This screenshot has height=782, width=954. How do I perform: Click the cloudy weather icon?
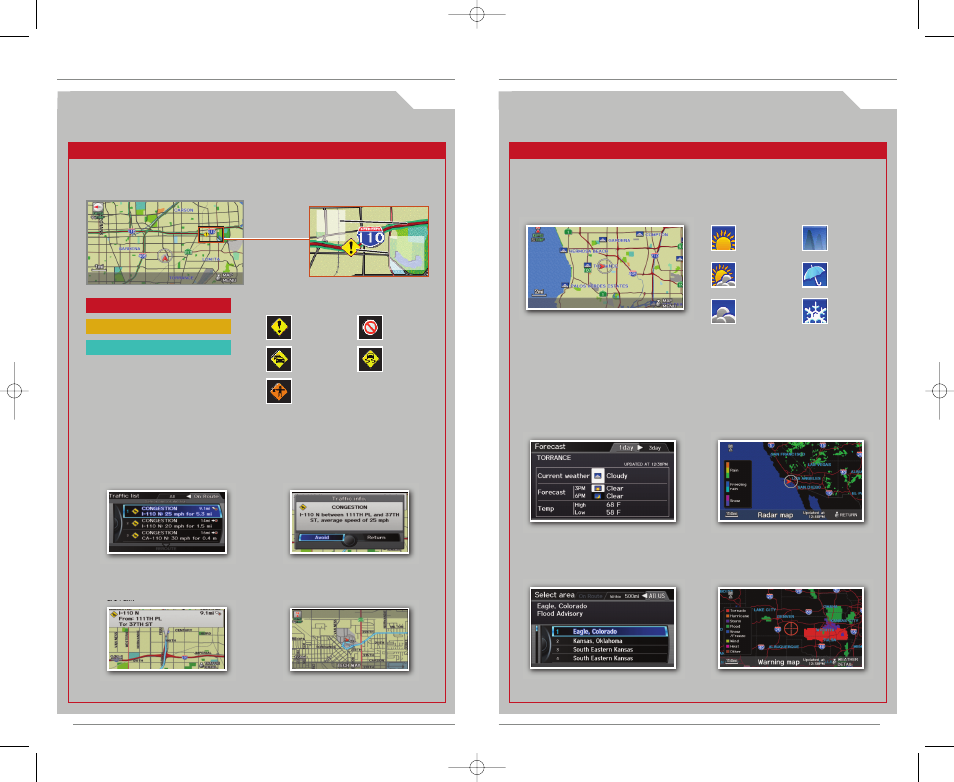[x=723, y=311]
